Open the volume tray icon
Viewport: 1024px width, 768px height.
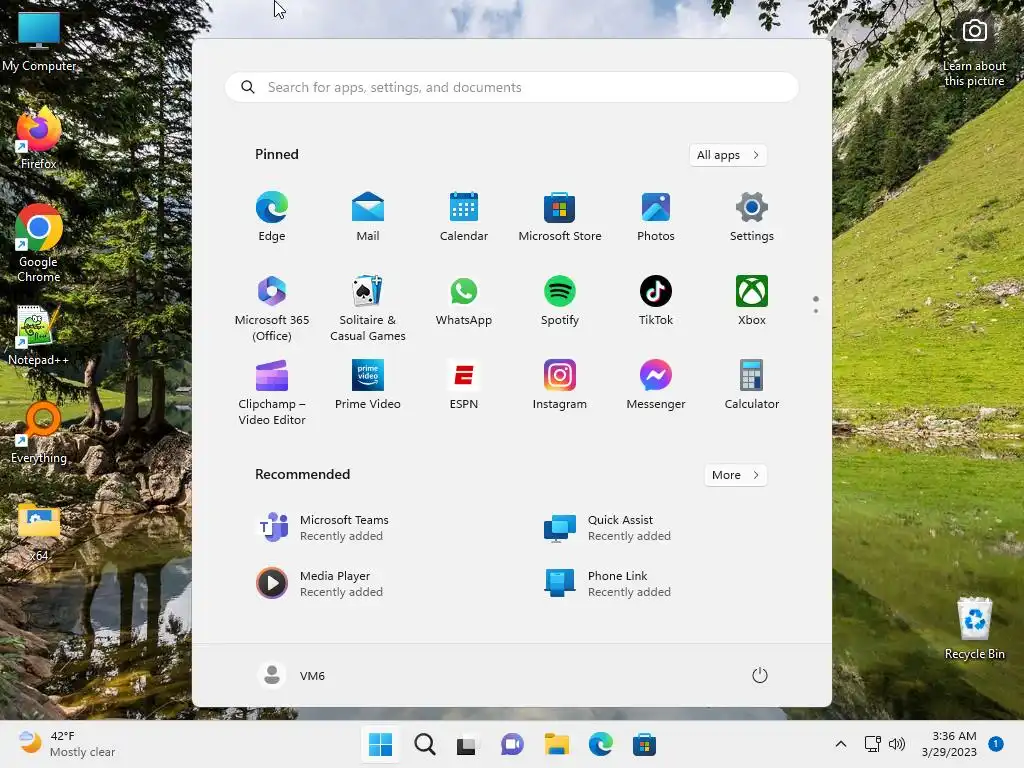click(x=897, y=744)
